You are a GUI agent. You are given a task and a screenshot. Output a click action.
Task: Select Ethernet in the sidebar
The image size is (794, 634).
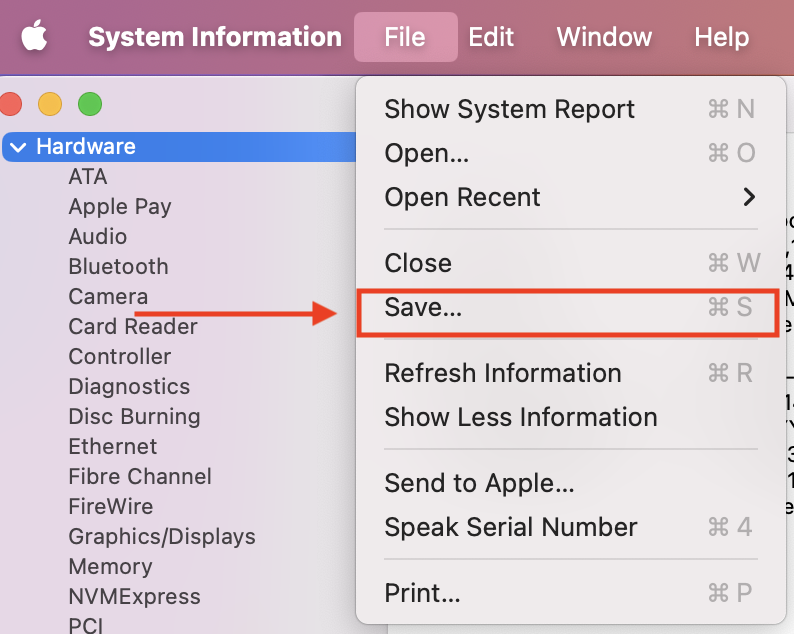(112, 447)
